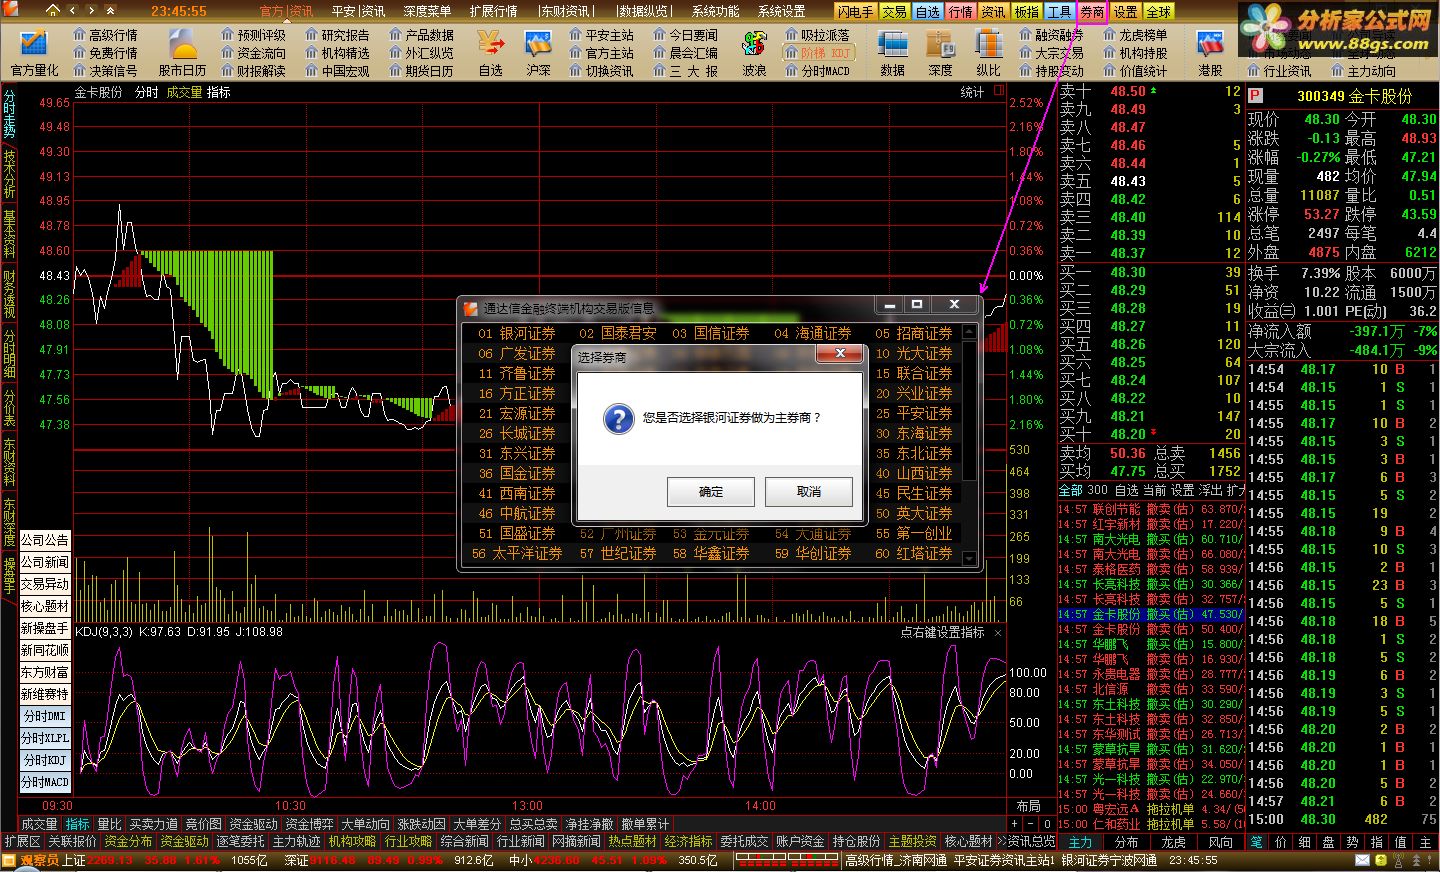
Task: Click the plus zoom button below volume chart
Action: click(1016, 824)
